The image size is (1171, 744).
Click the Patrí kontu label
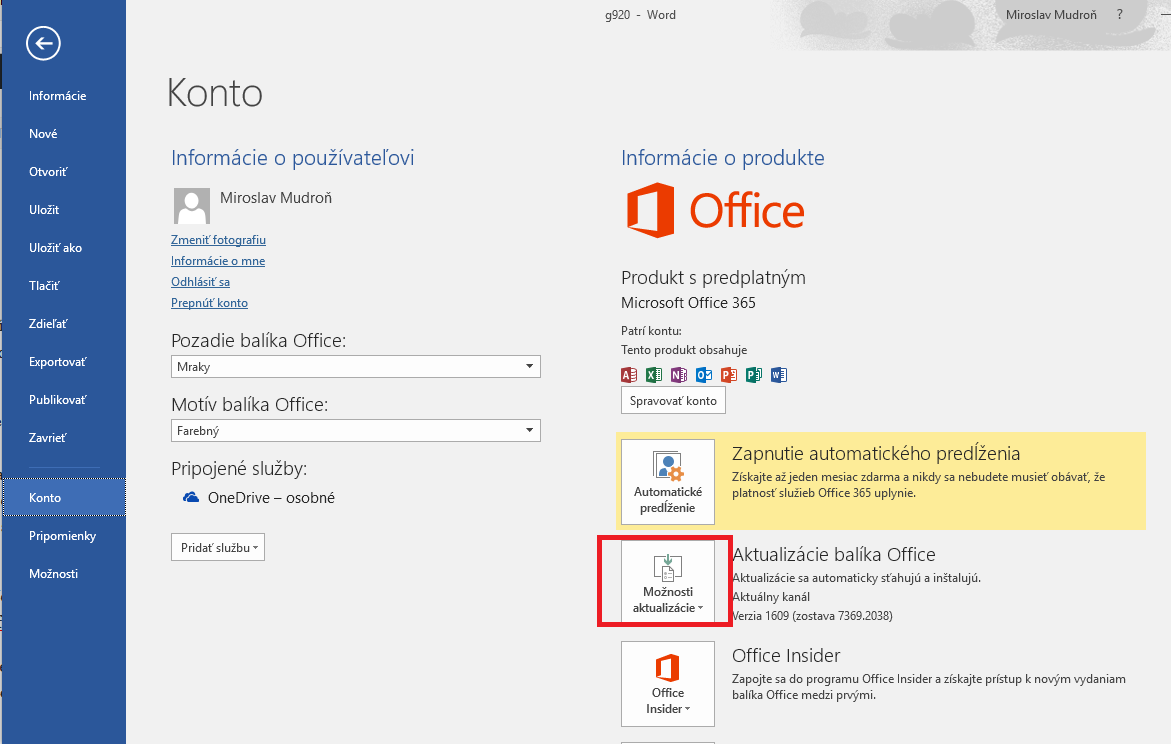pos(651,330)
